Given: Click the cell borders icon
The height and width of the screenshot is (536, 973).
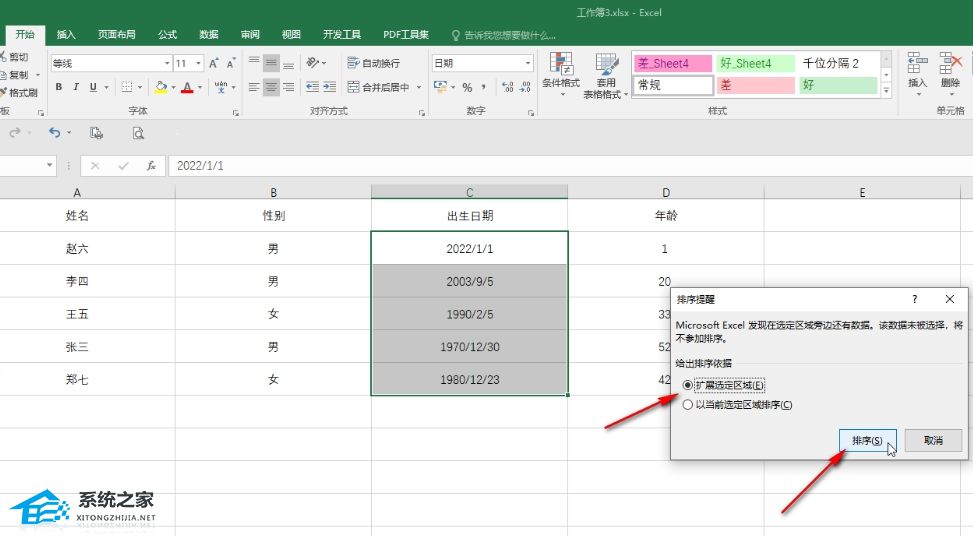Looking at the screenshot, I should point(127,87).
